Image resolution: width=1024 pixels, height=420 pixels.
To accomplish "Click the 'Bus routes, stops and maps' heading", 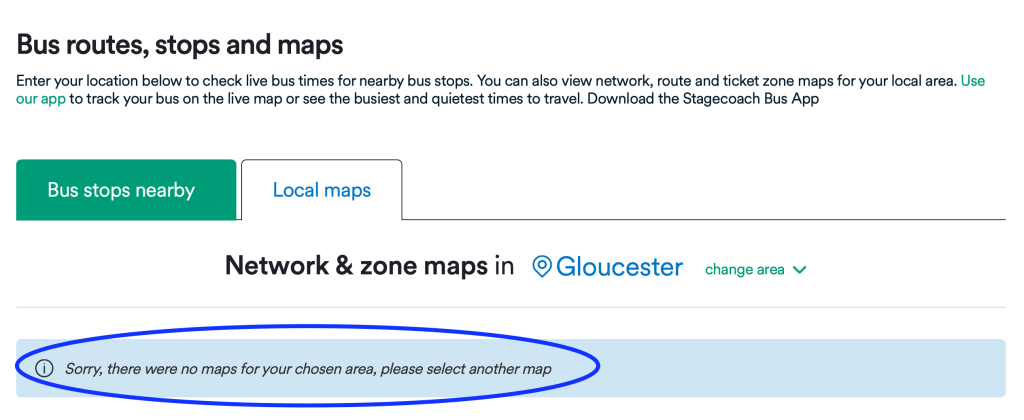I will tap(180, 45).
